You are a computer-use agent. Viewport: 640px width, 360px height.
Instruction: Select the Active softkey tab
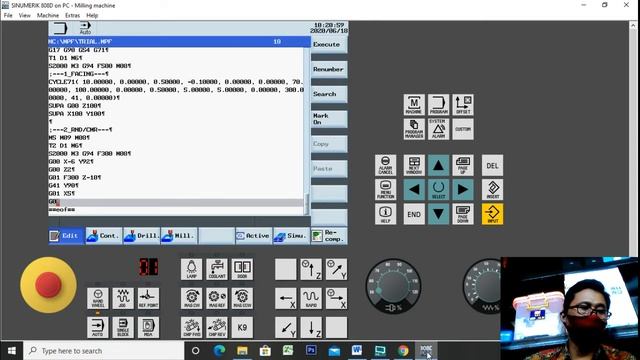point(254,236)
